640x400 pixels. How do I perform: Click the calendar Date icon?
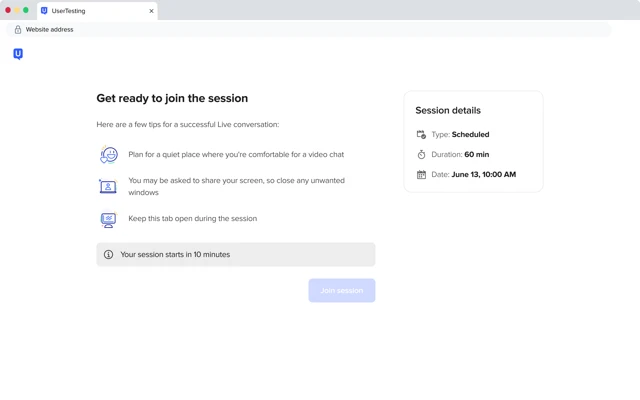click(421, 175)
